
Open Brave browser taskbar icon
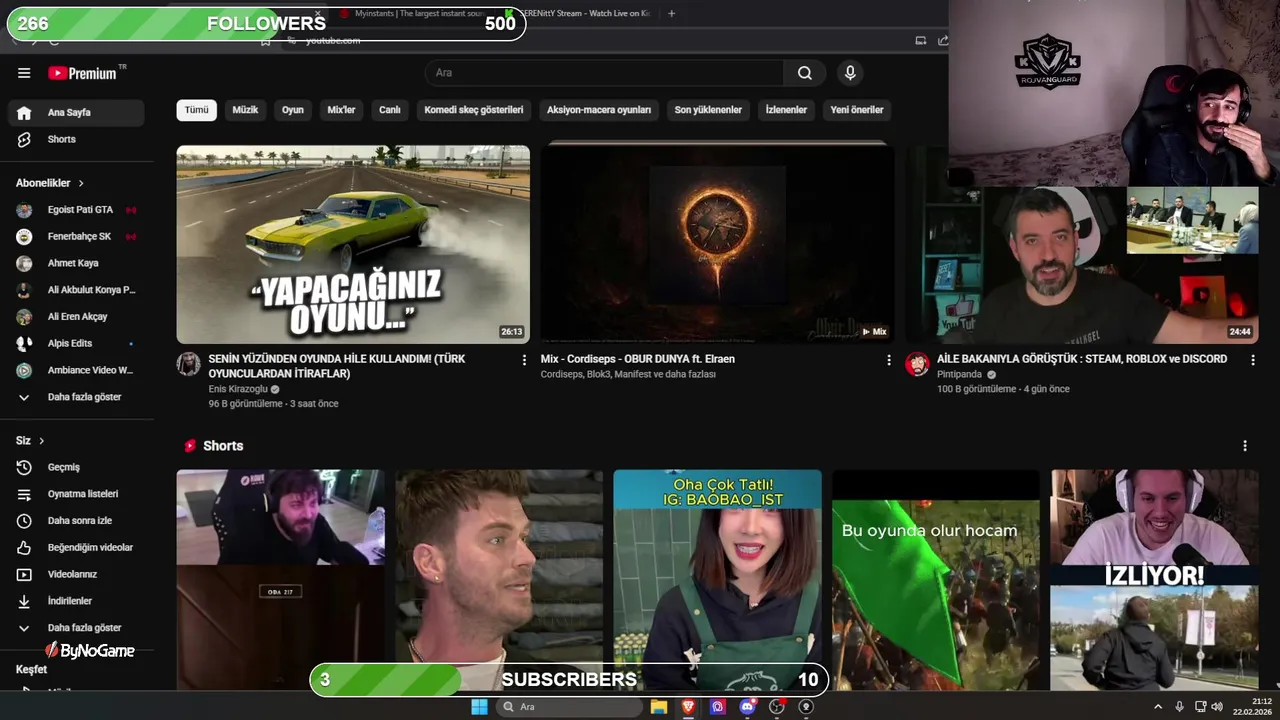click(688, 707)
